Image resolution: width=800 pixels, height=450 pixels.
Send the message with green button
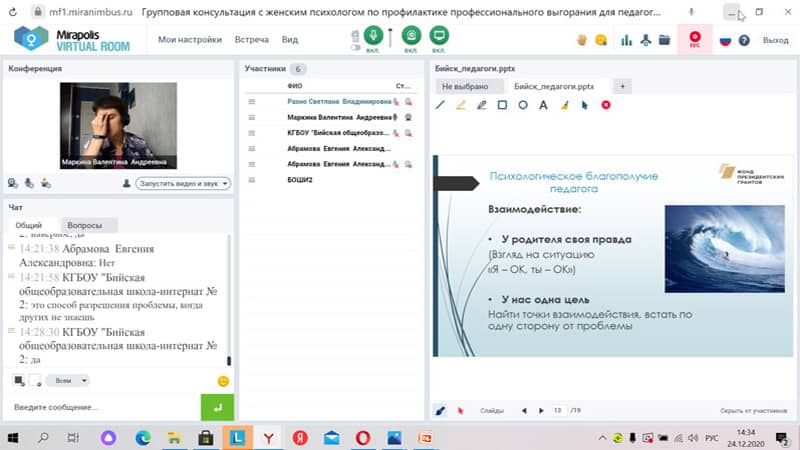[217, 407]
